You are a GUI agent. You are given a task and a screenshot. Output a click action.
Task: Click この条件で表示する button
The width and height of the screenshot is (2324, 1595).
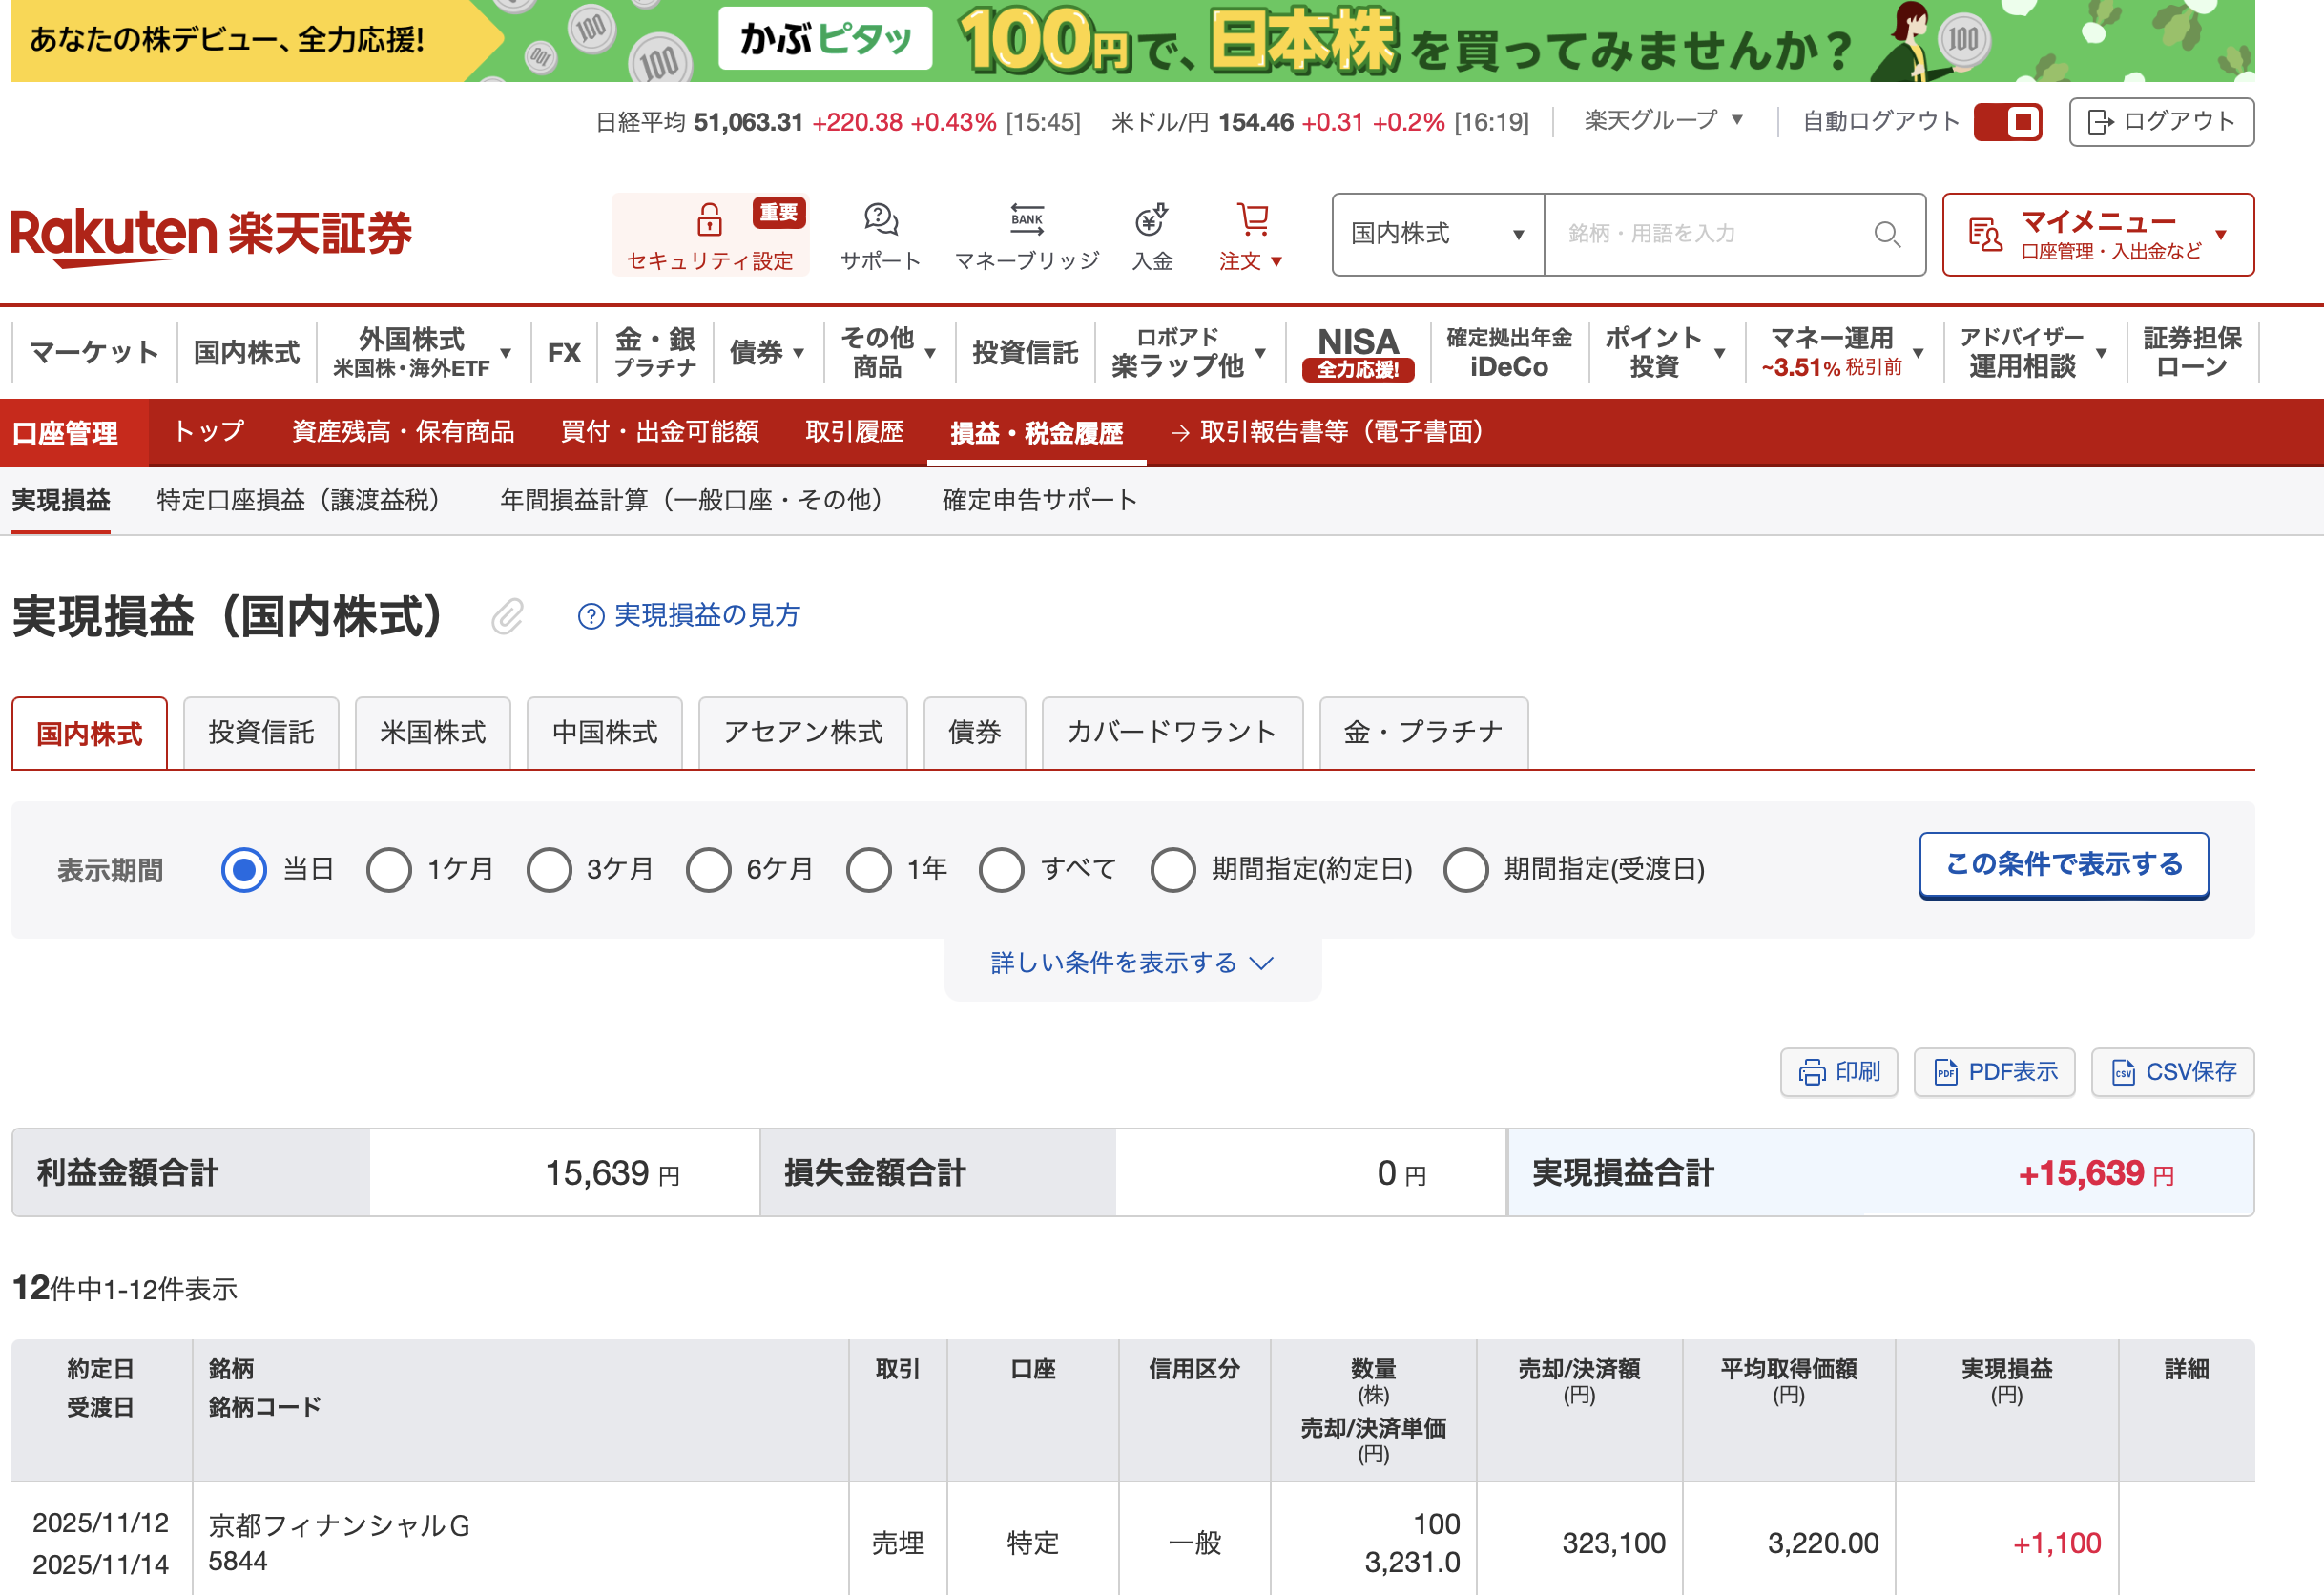coord(2063,864)
